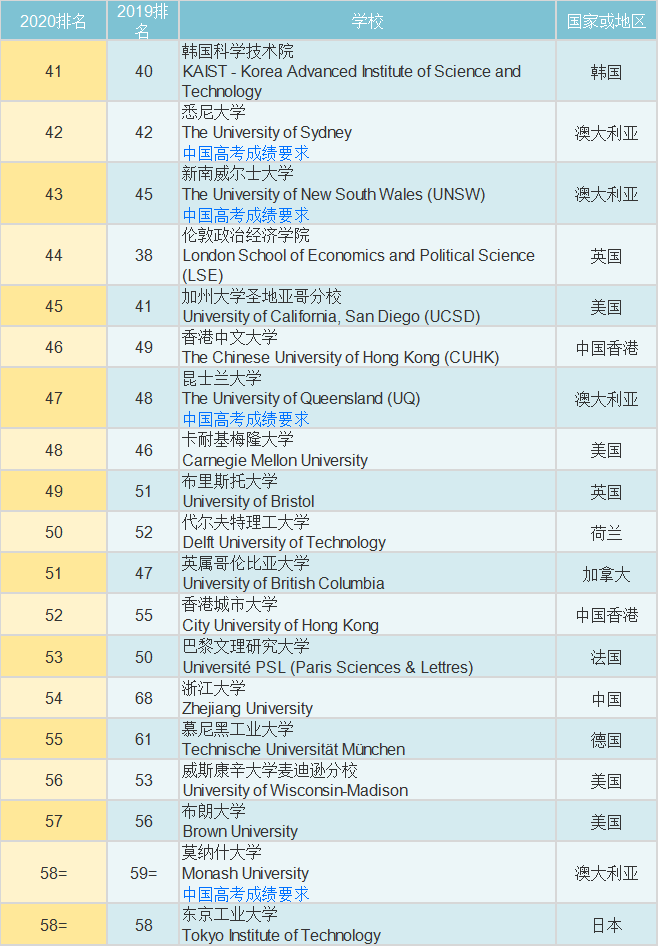
Task: Click 2020 rank 41 cell
Action: [54, 71]
